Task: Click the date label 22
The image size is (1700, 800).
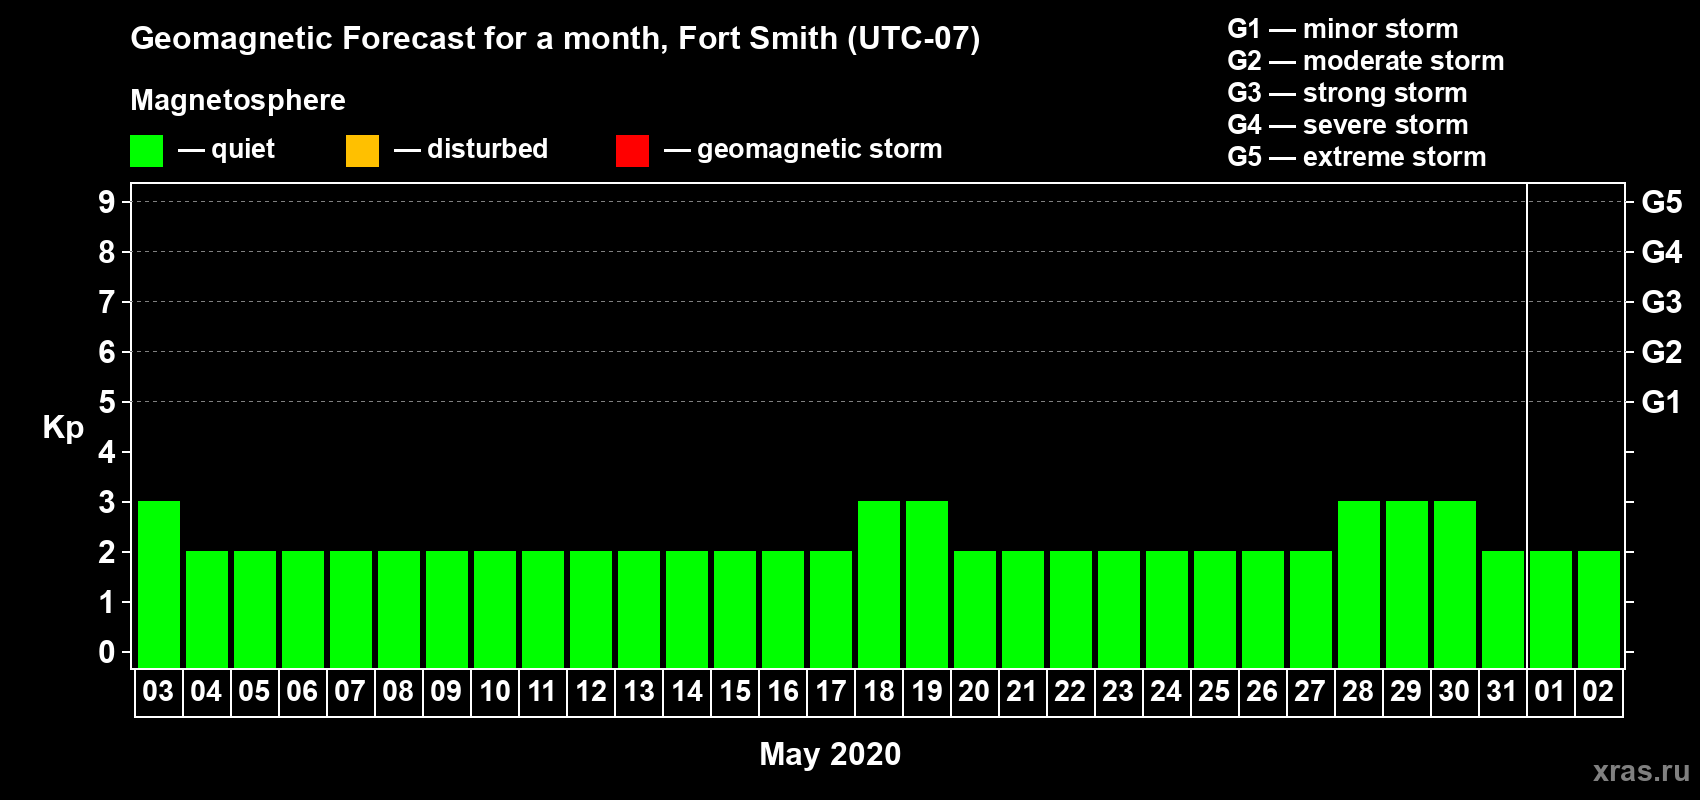Action: pyautogui.click(x=1070, y=691)
